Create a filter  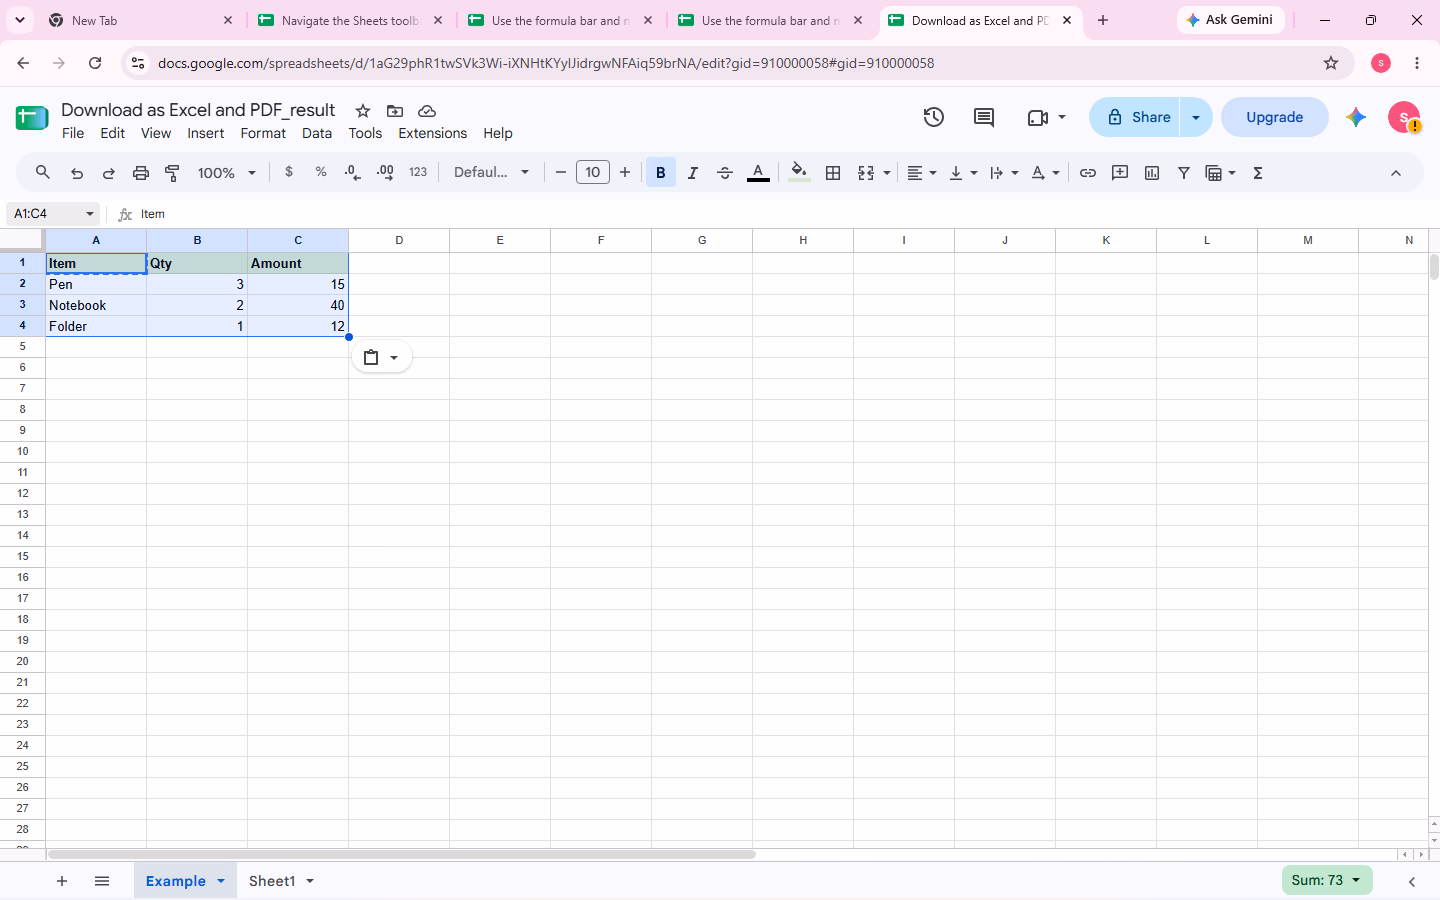(x=1184, y=173)
